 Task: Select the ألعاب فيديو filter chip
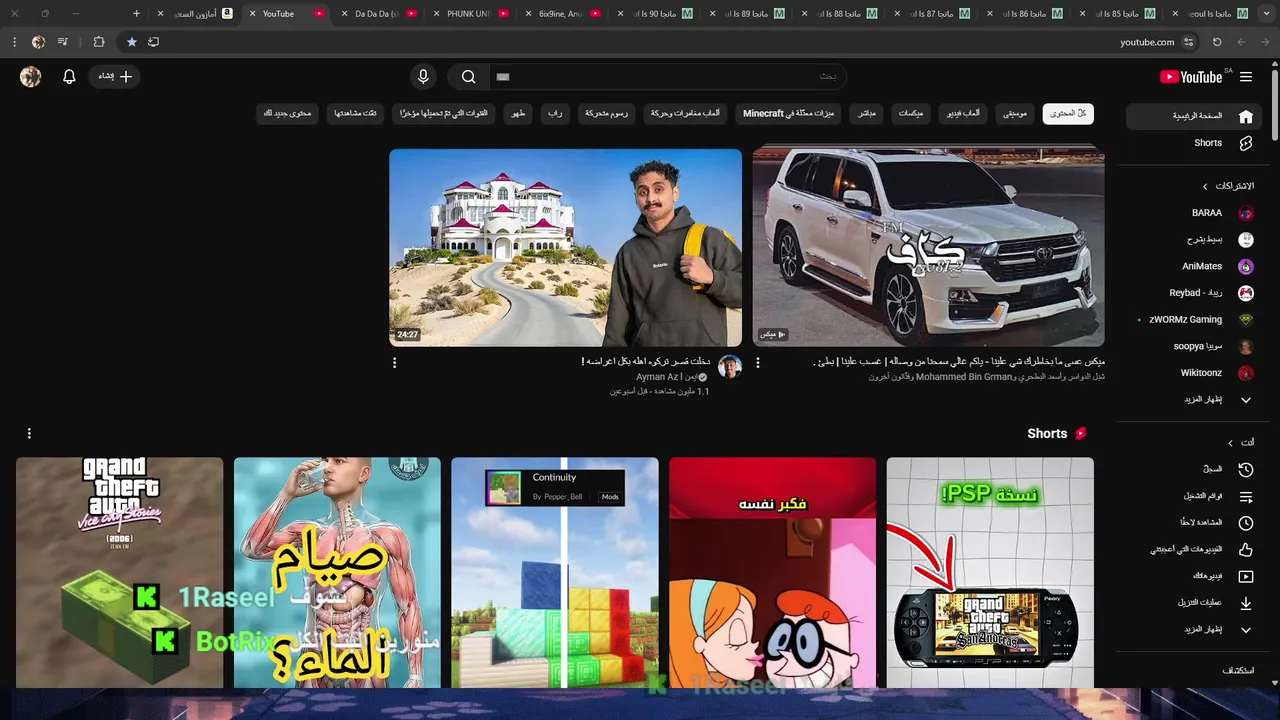(964, 114)
